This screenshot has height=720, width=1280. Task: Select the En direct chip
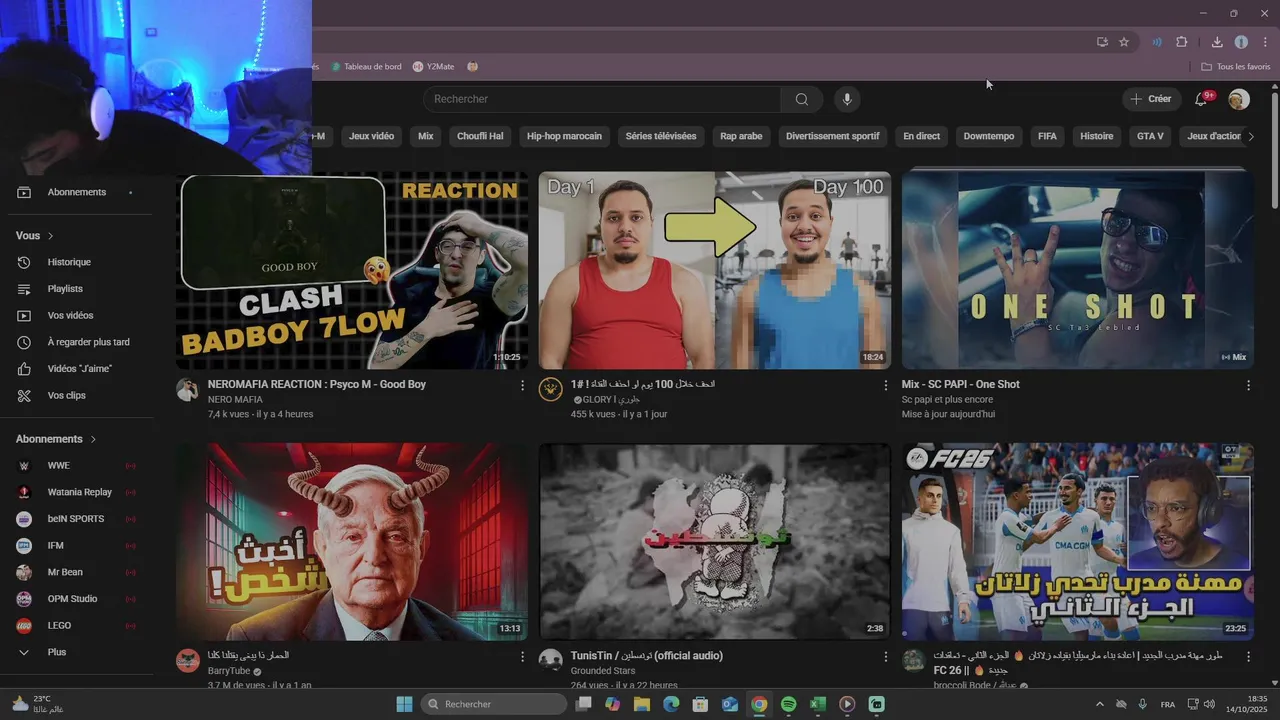(x=921, y=136)
